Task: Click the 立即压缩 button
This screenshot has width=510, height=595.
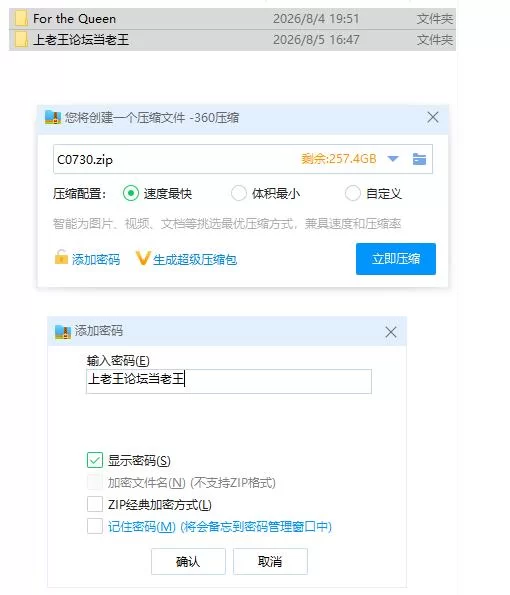Action: click(x=396, y=259)
